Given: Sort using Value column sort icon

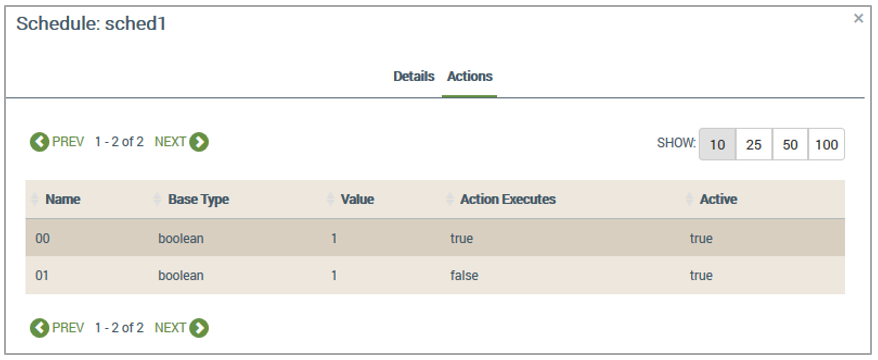Looking at the screenshot, I should (x=330, y=199).
